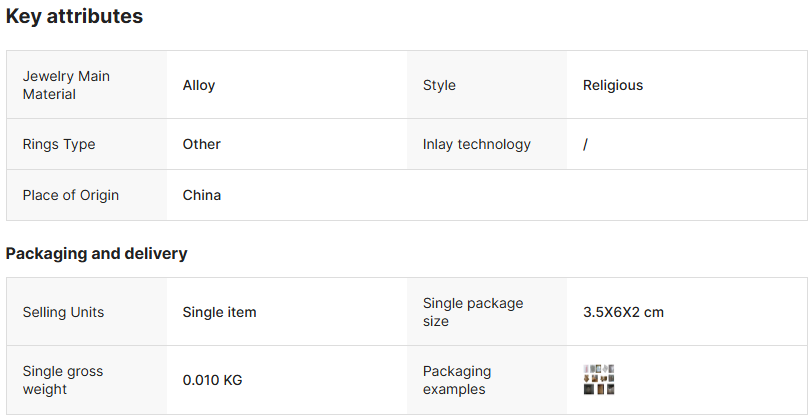Select the Single gross weight label
The image size is (812, 419).
click(x=63, y=380)
